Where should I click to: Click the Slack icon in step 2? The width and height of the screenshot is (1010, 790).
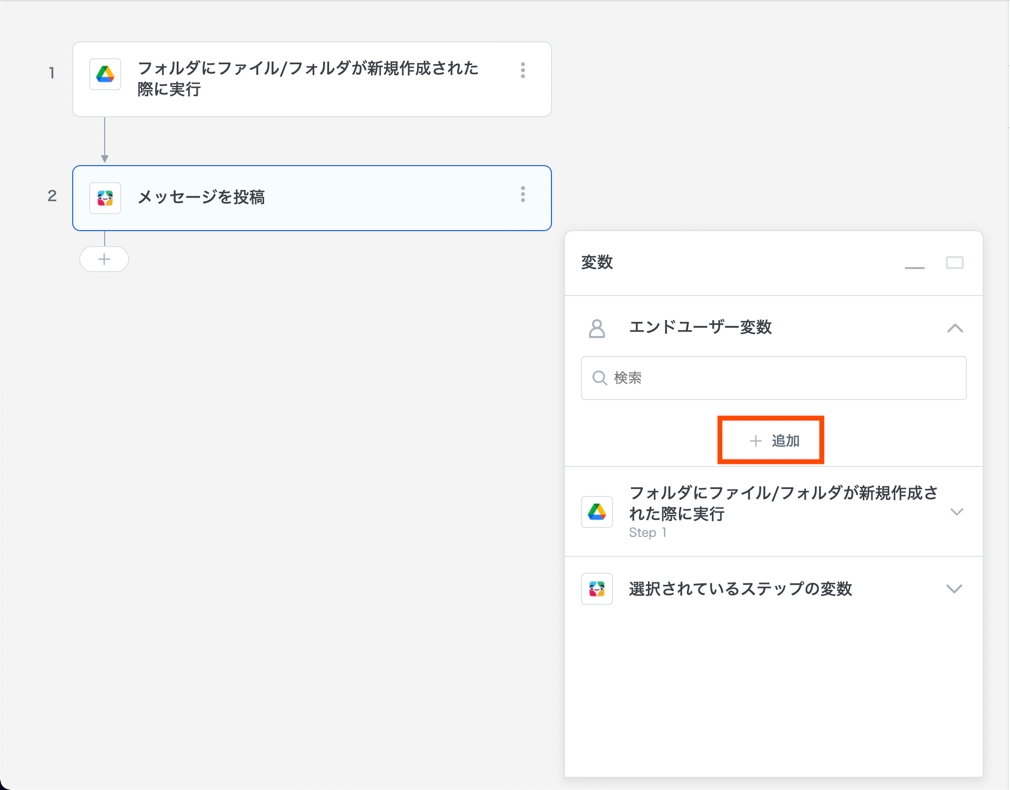[105, 198]
